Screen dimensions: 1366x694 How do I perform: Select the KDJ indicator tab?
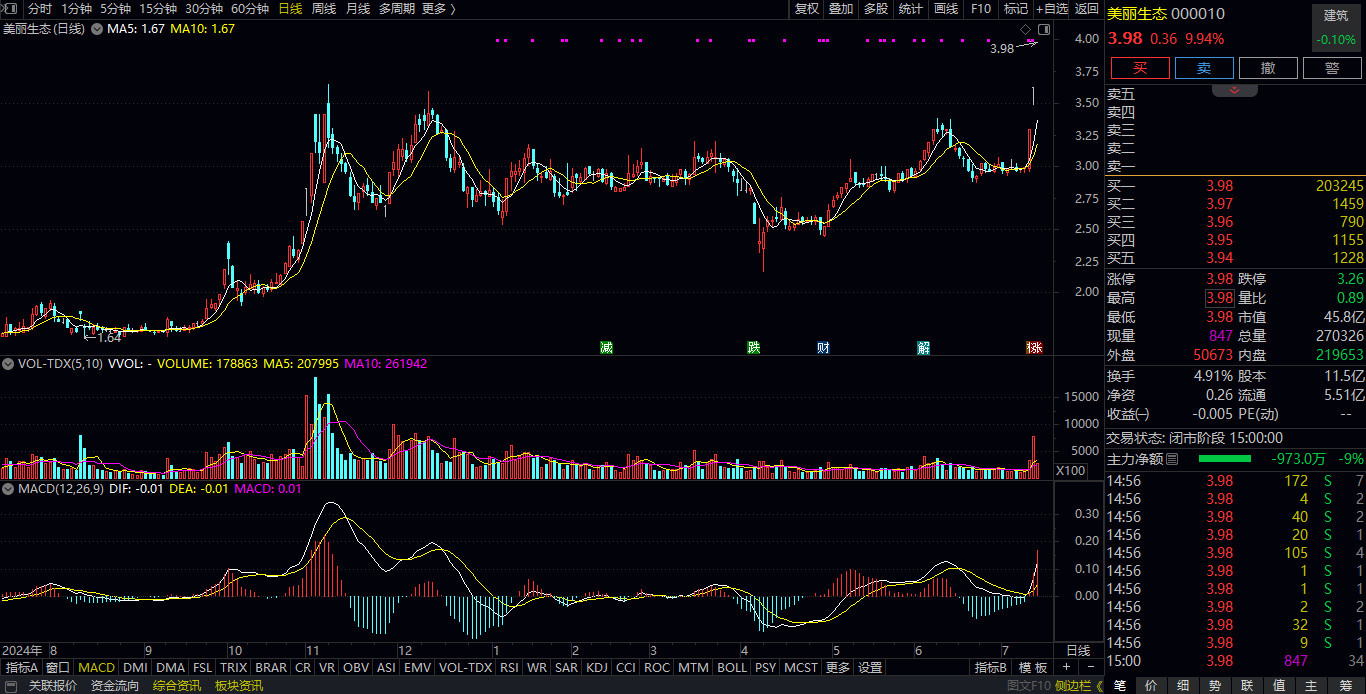[x=596, y=667]
